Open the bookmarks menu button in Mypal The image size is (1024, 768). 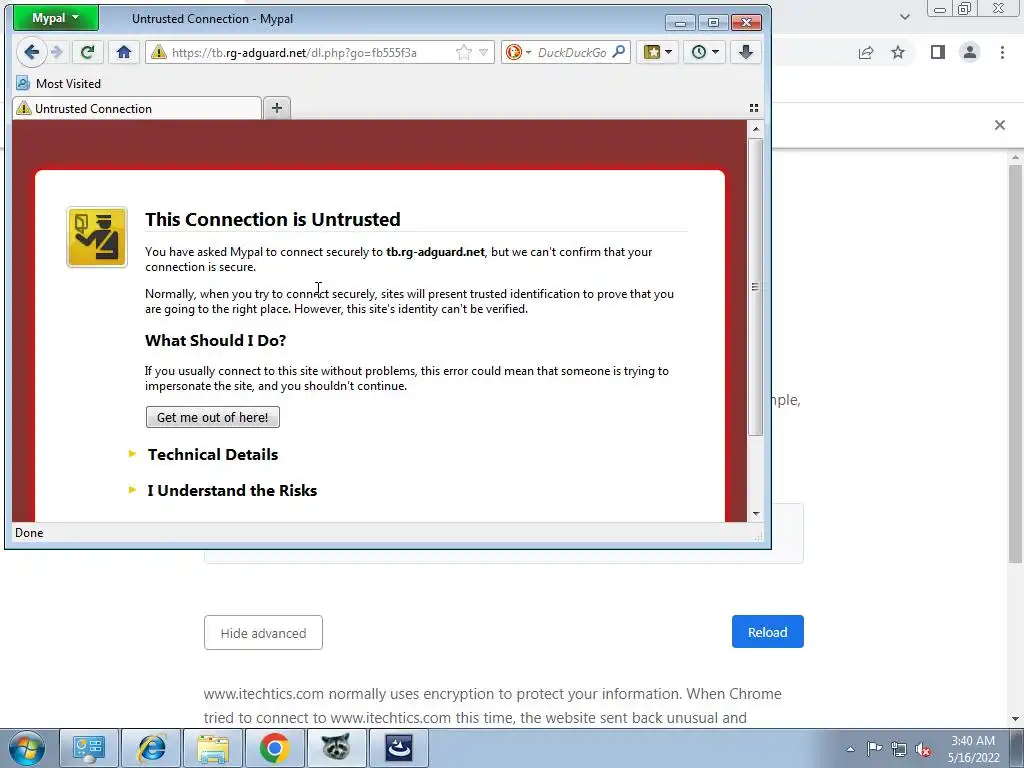[x=657, y=52]
